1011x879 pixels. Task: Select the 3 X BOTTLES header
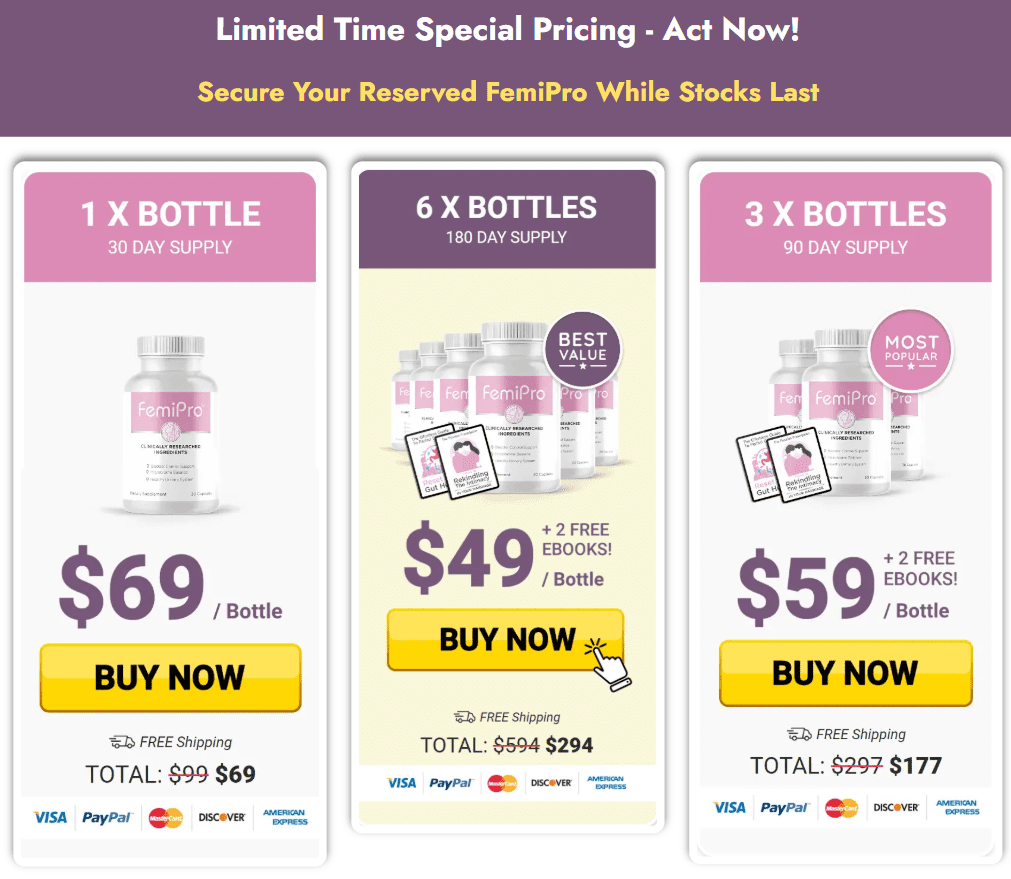click(x=845, y=227)
